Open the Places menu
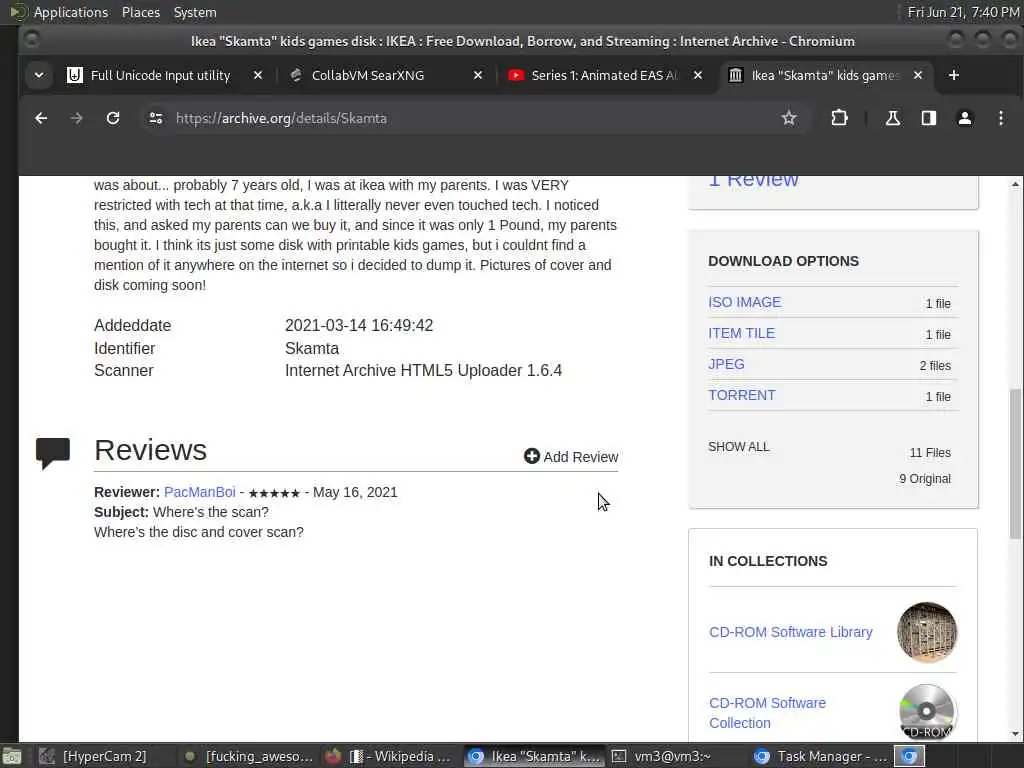Image resolution: width=1024 pixels, height=768 pixels. coord(140,12)
